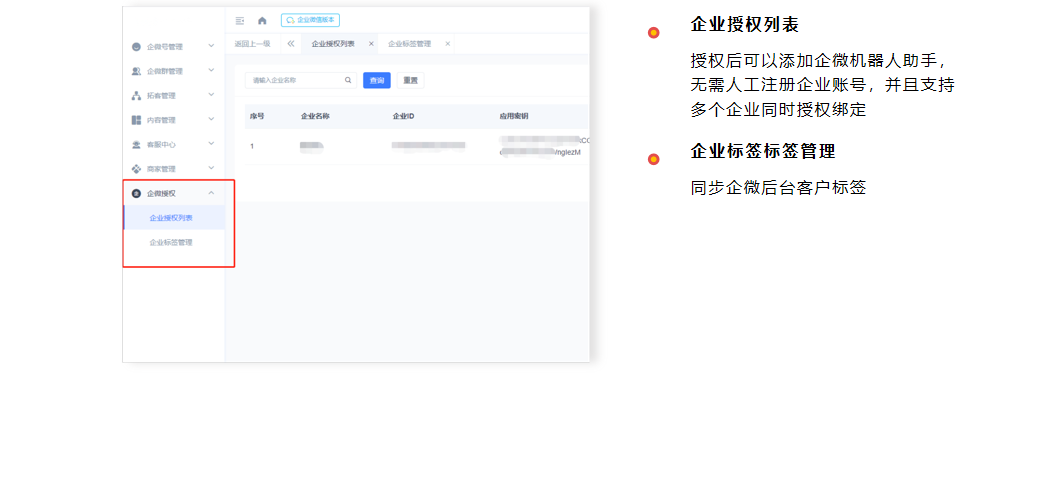Expand the 内容管理 chevron
The width and height of the screenshot is (1058, 483).
211,119
